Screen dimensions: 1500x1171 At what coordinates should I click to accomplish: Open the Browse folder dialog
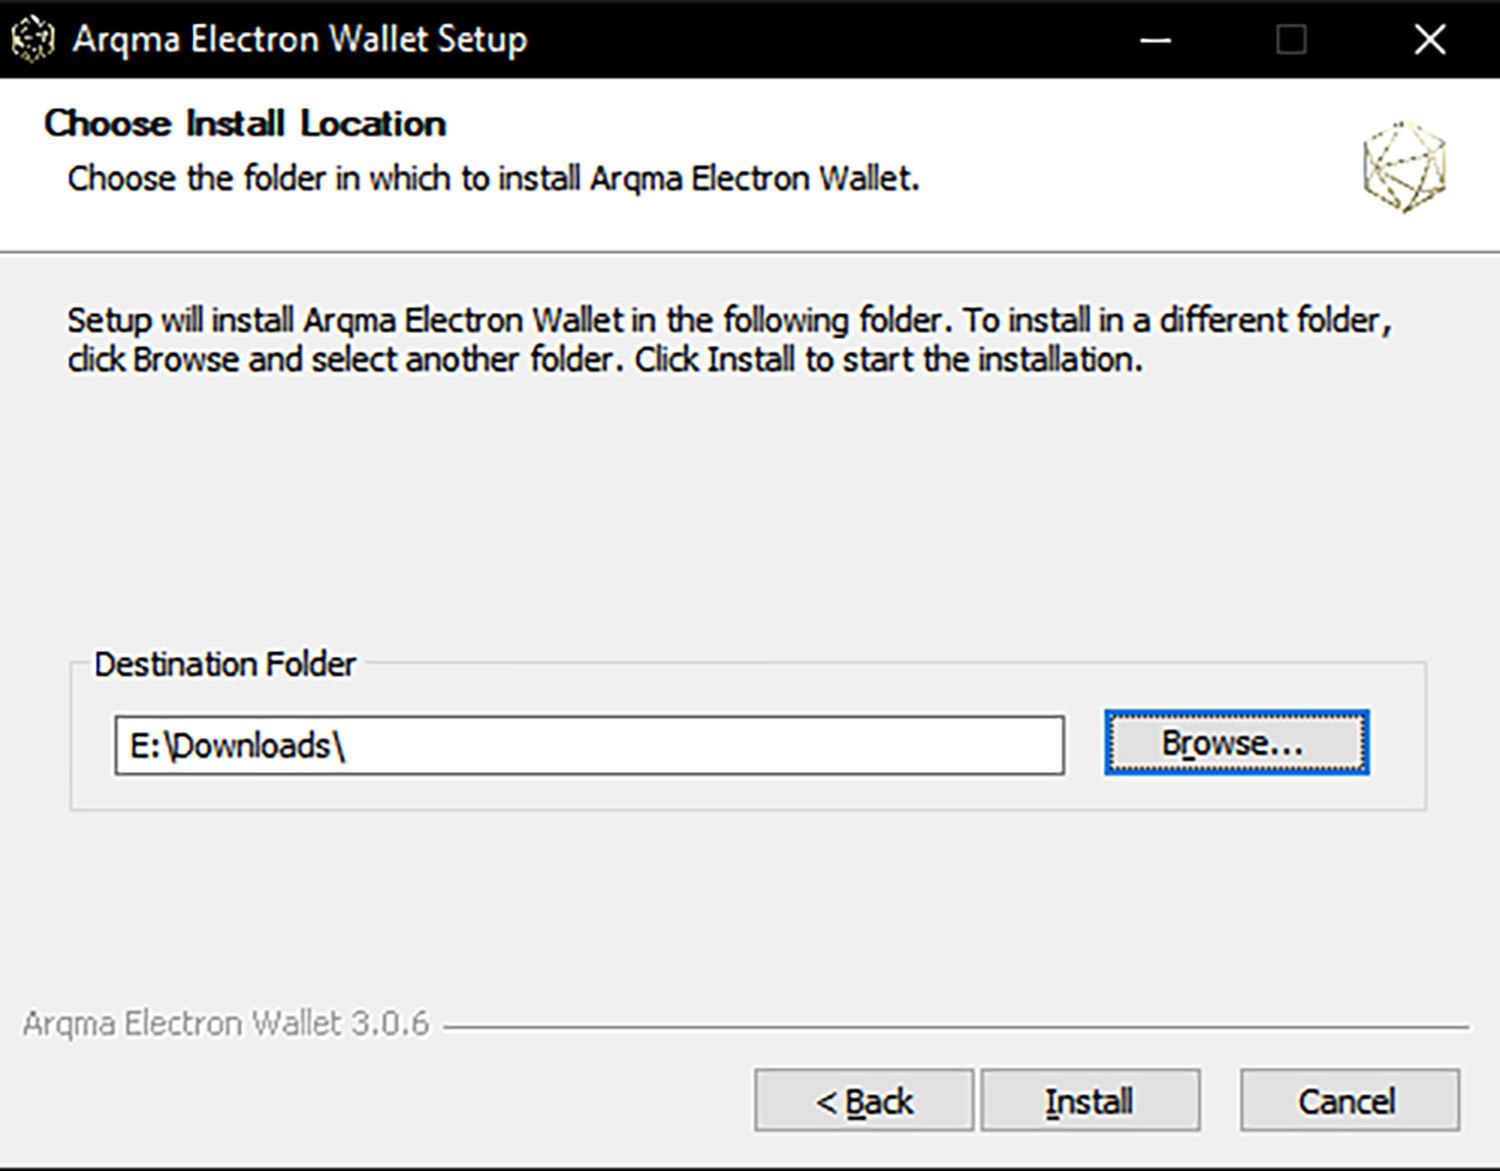point(1236,743)
